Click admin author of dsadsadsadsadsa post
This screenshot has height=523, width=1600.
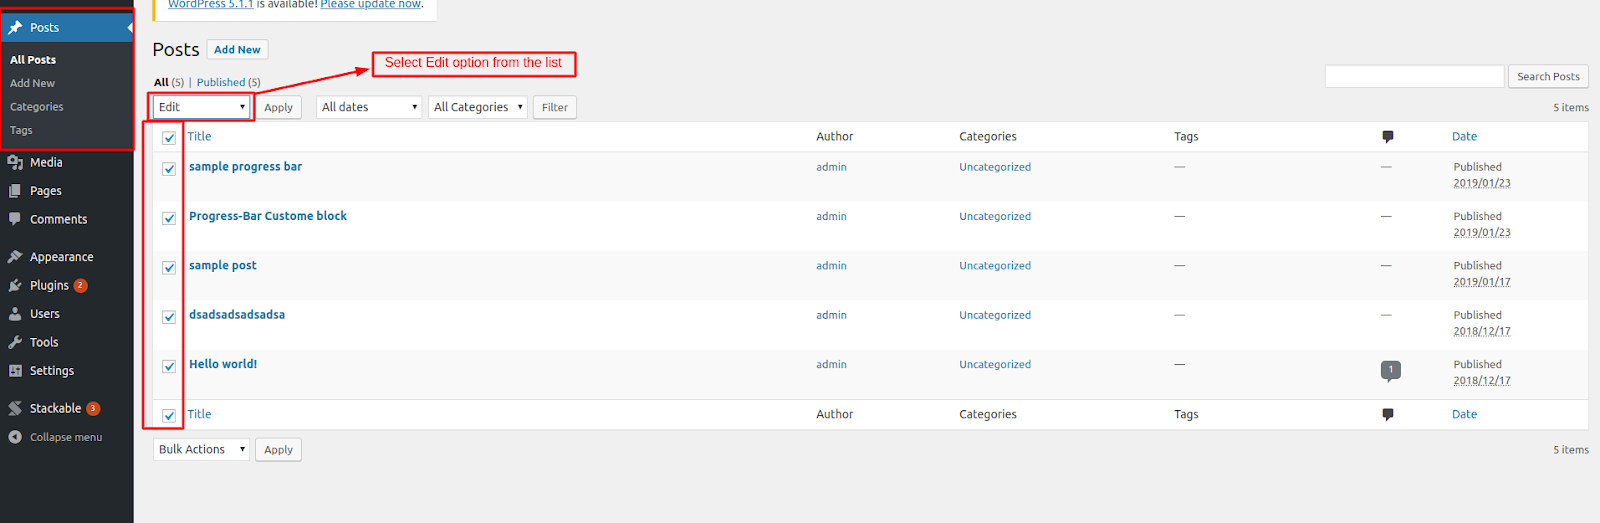(831, 315)
